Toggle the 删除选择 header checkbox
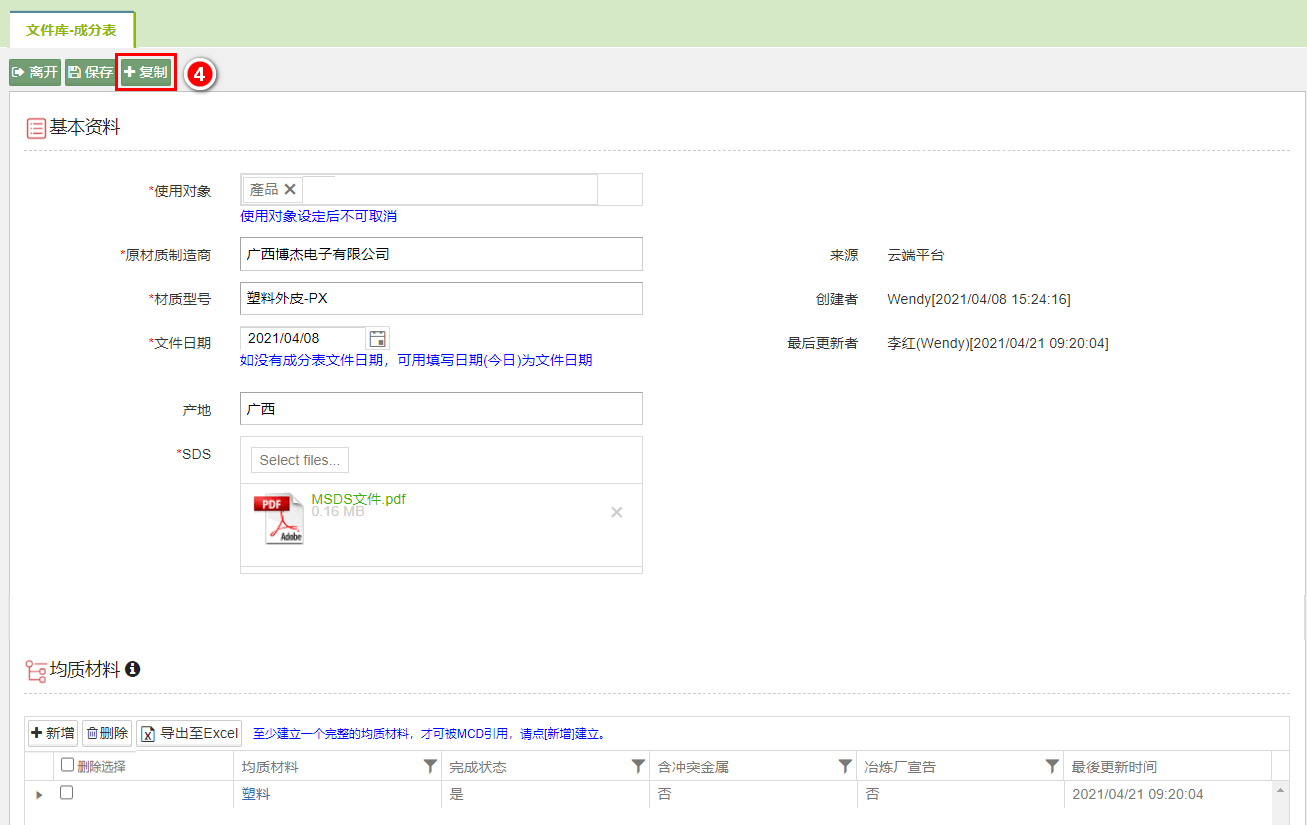 [67, 765]
